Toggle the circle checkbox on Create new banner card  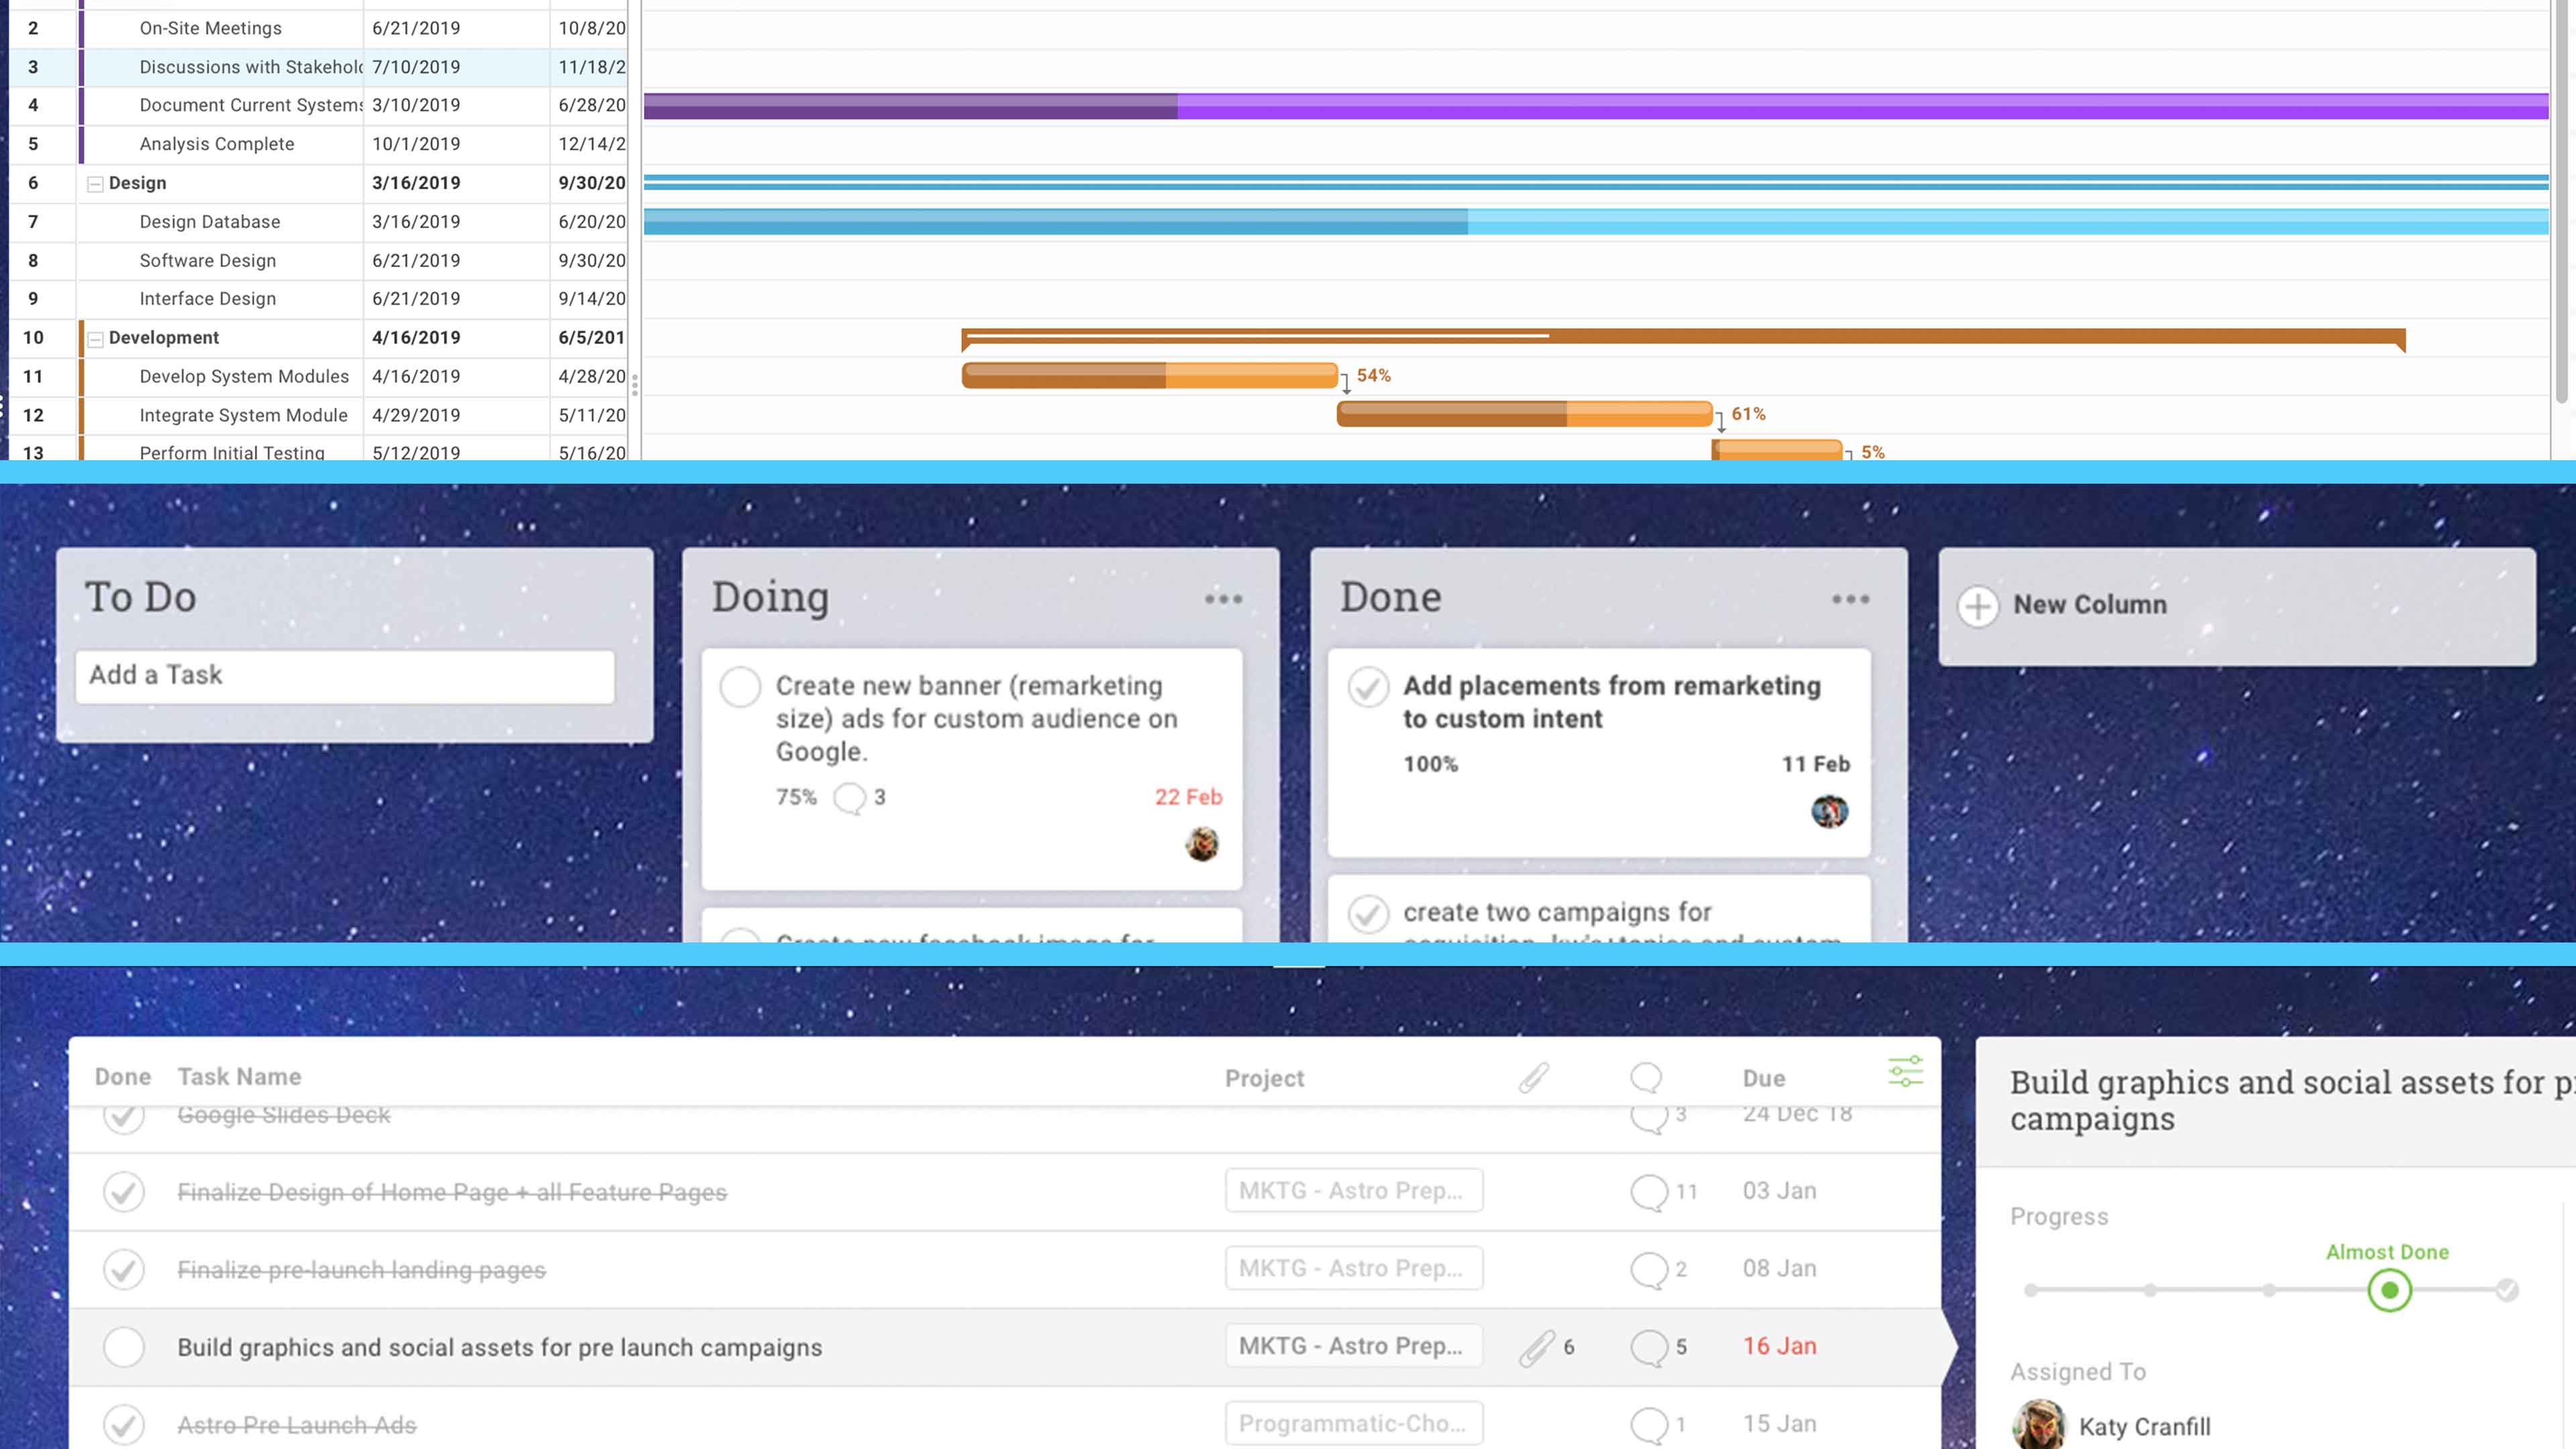[x=739, y=686]
